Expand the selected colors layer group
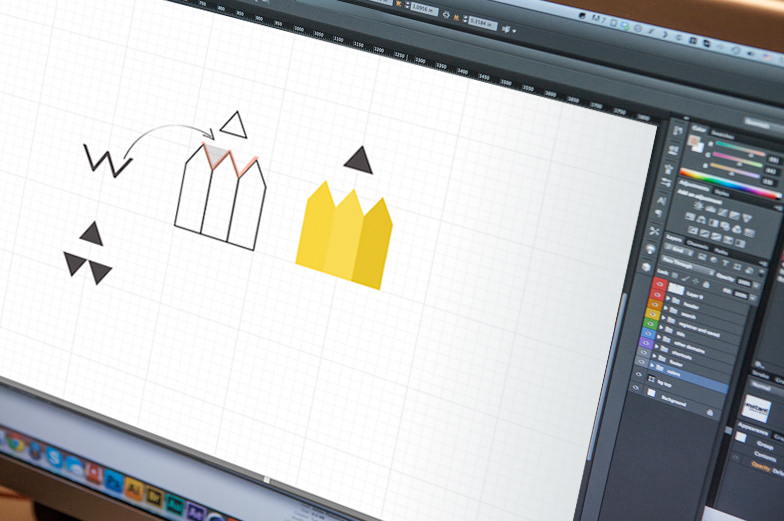Screen dimensions: 784x521 click(652, 365)
